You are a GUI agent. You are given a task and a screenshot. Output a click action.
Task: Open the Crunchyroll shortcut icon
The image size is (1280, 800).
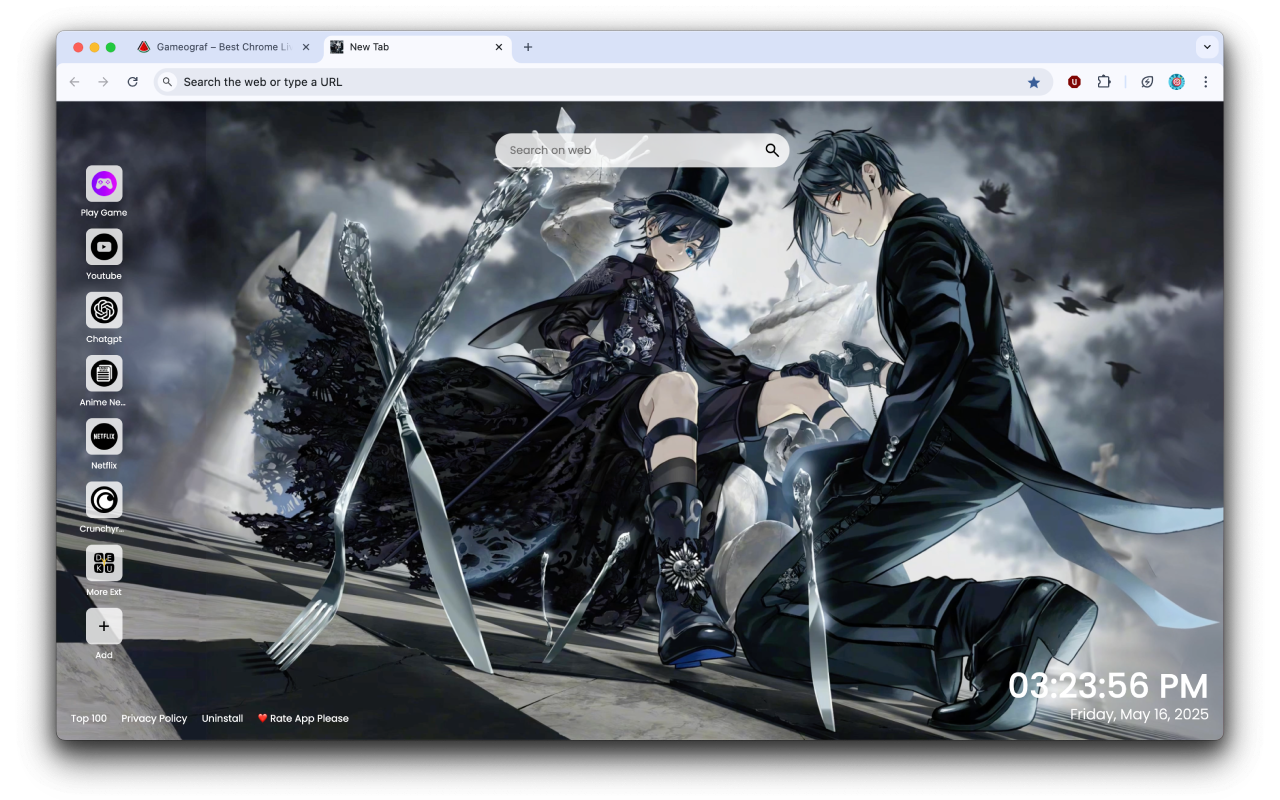pyautogui.click(x=104, y=499)
